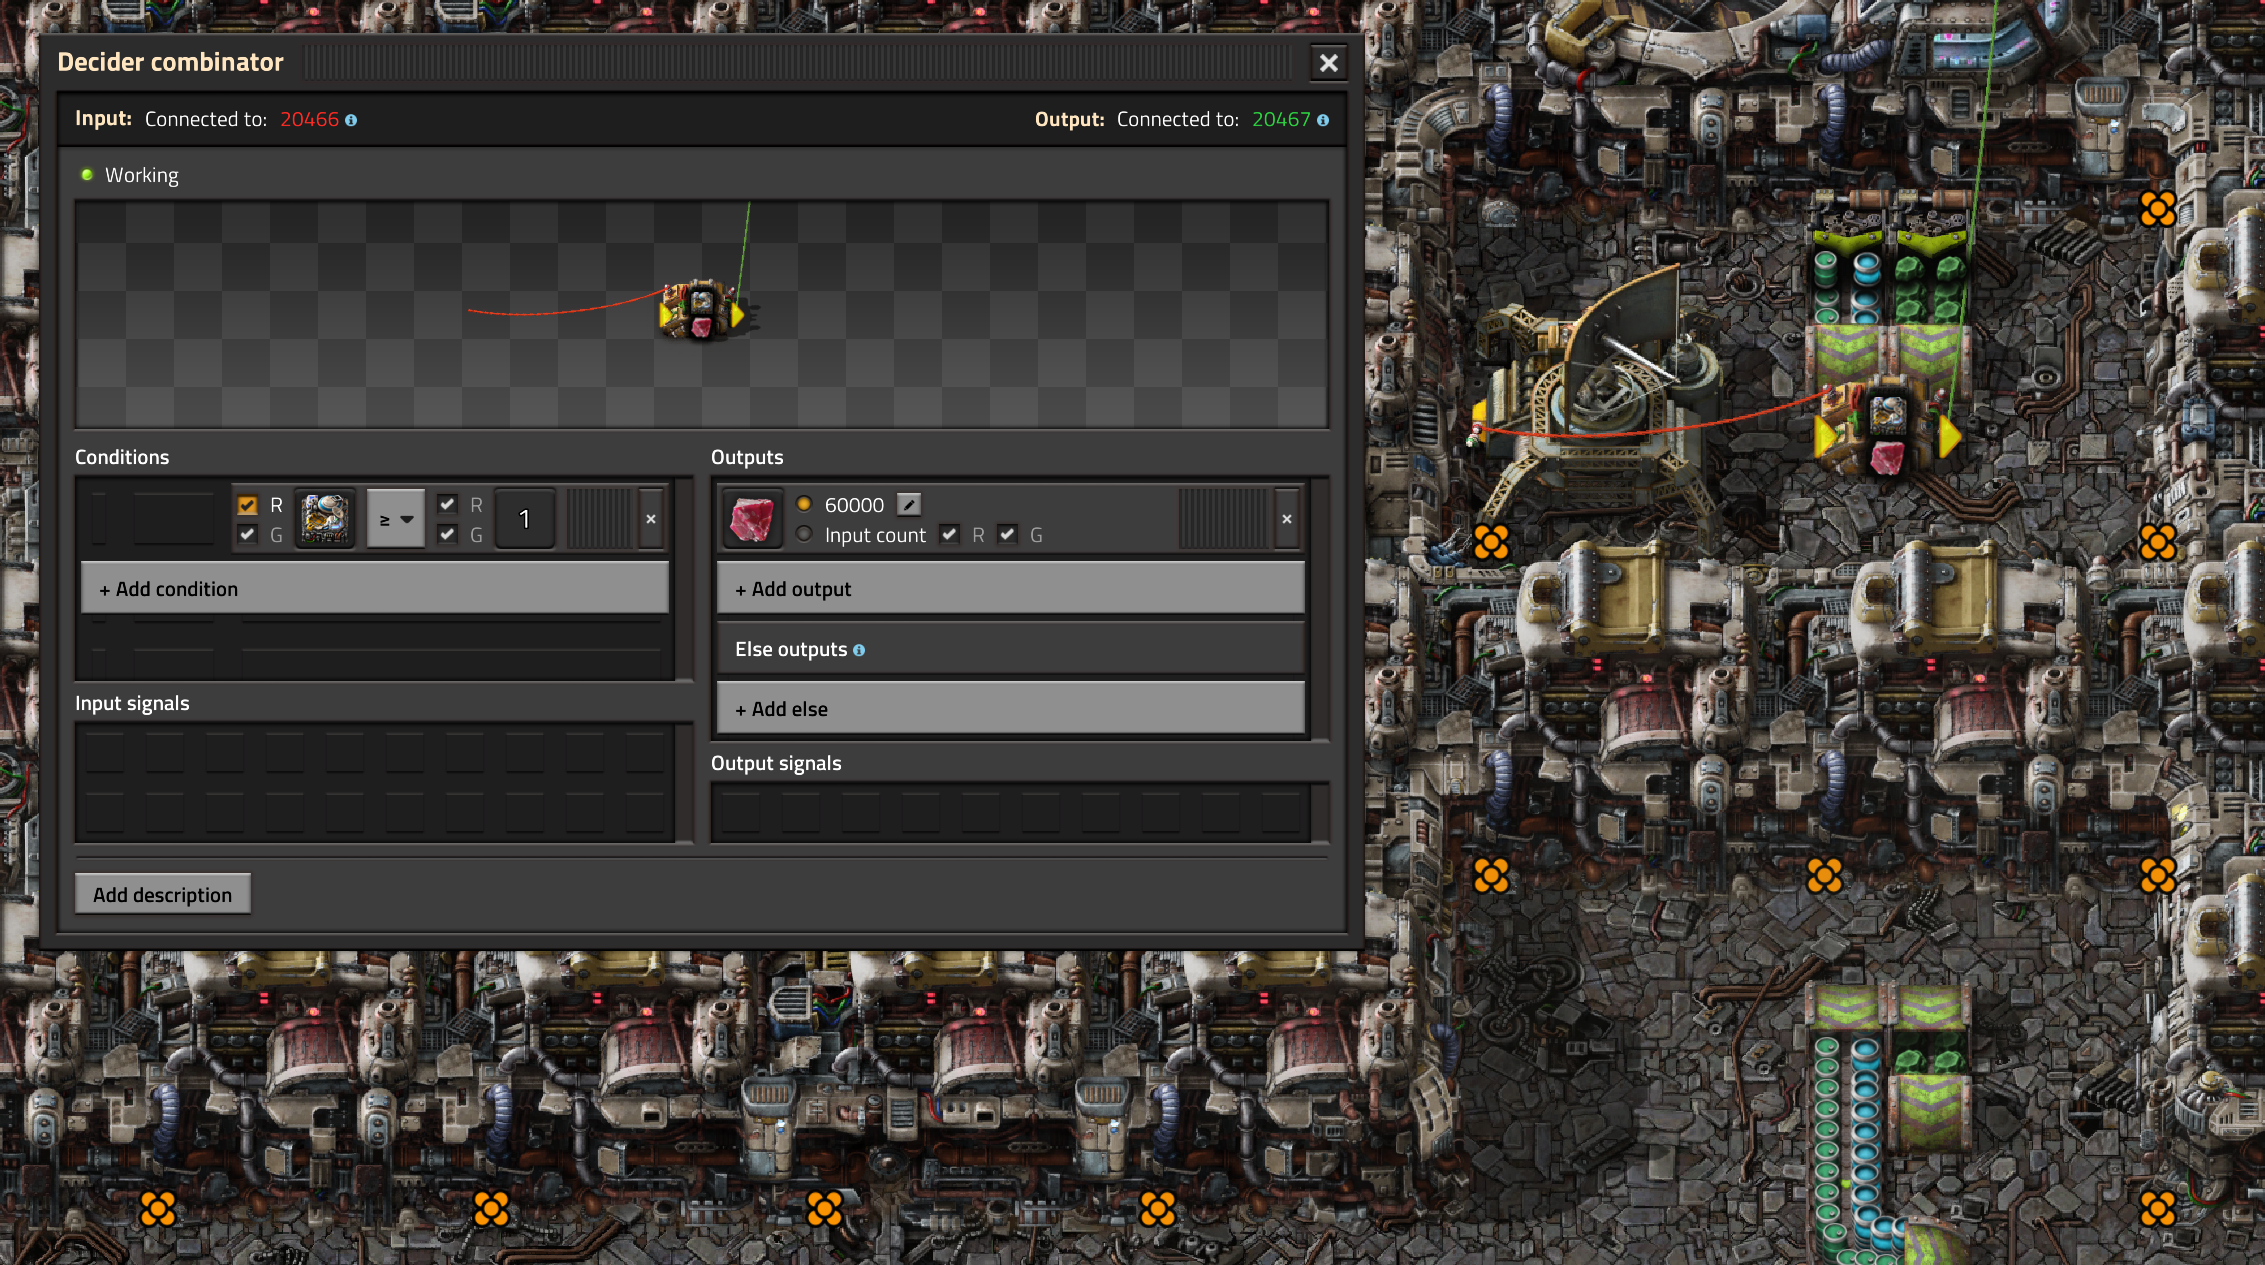Open the ≥ comparator dropdown
Screen dimensions: 2265x1265
point(396,519)
